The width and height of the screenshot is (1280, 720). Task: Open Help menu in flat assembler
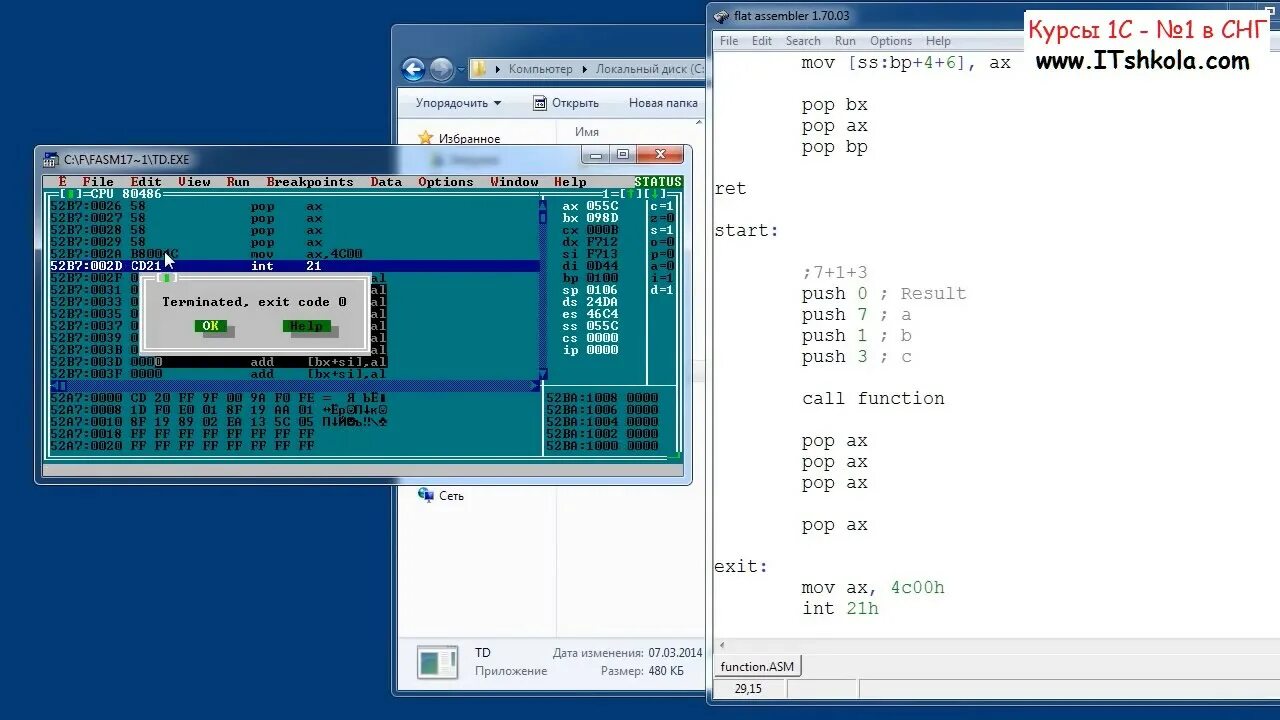click(x=938, y=41)
